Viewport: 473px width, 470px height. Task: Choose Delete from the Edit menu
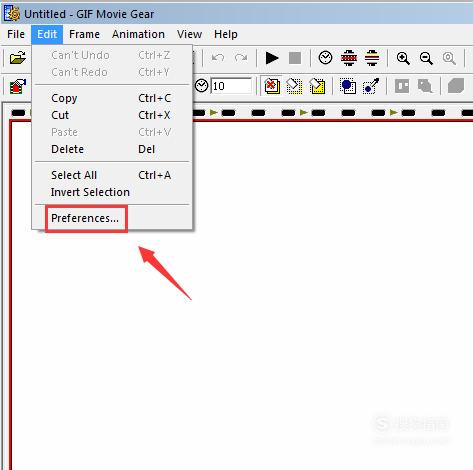[x=112, y=149]
